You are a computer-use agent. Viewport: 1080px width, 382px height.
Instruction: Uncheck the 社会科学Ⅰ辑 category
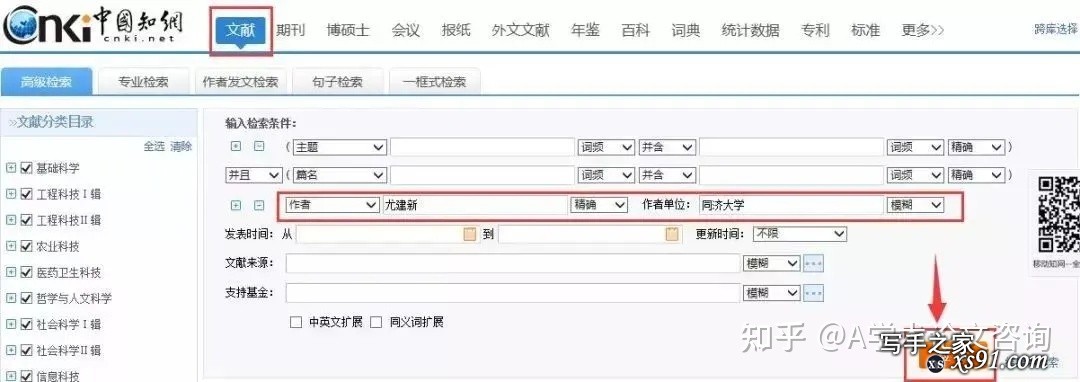(x=27, y=325)
